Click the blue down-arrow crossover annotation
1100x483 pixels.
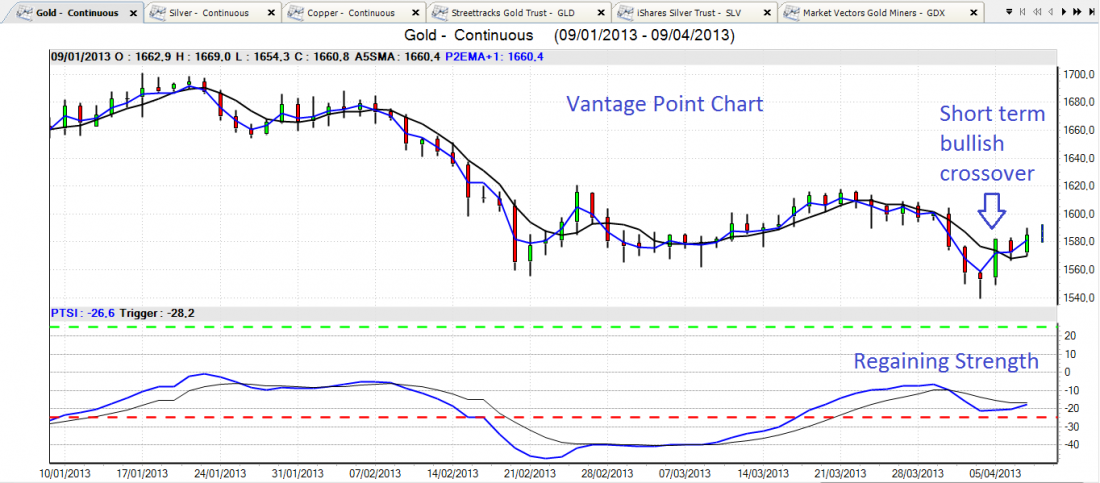click(990, 211)
